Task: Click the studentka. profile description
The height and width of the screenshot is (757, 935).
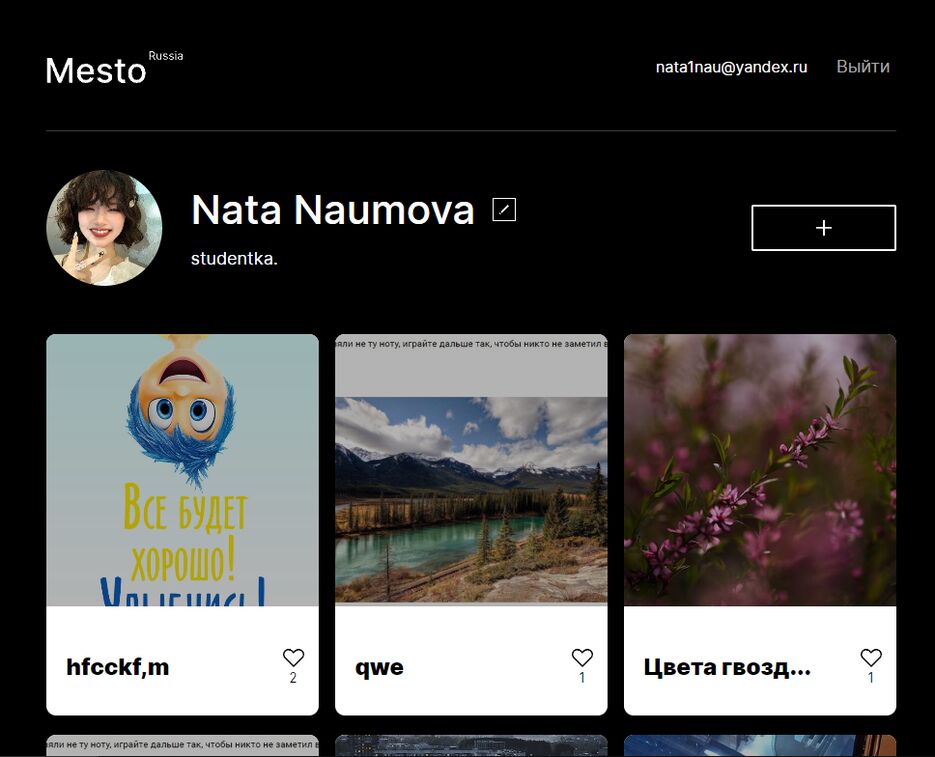Action: coord(234,259)
